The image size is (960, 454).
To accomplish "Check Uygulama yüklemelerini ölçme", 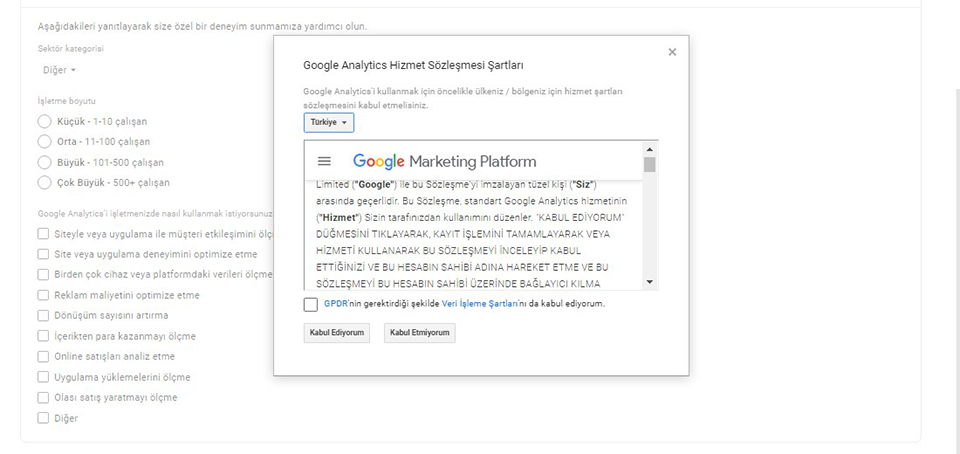I will point(43,377).
